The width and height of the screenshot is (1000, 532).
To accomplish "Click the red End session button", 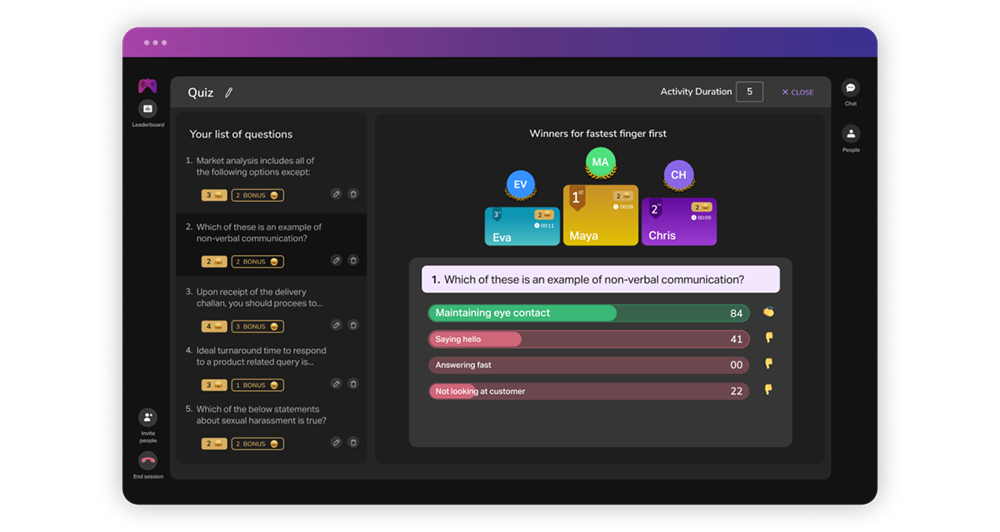I will click(x=148, y=461).
